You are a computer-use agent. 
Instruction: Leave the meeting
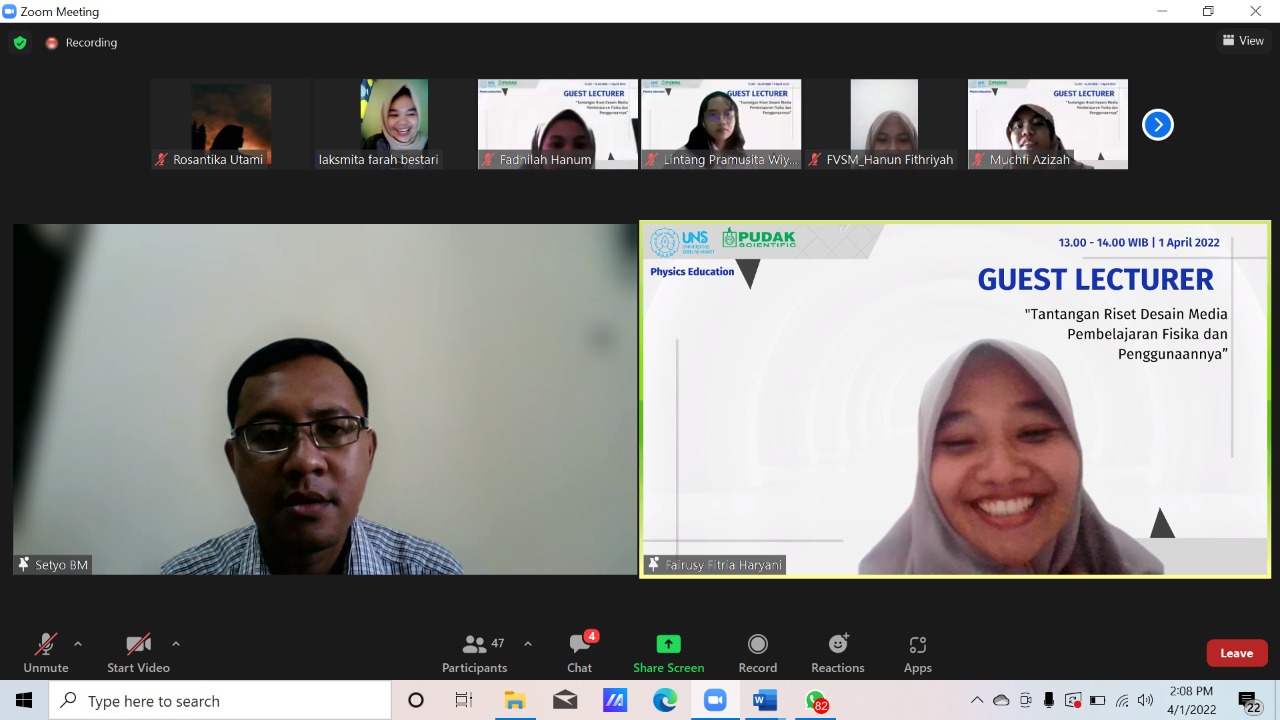[x=1236, y=653]
